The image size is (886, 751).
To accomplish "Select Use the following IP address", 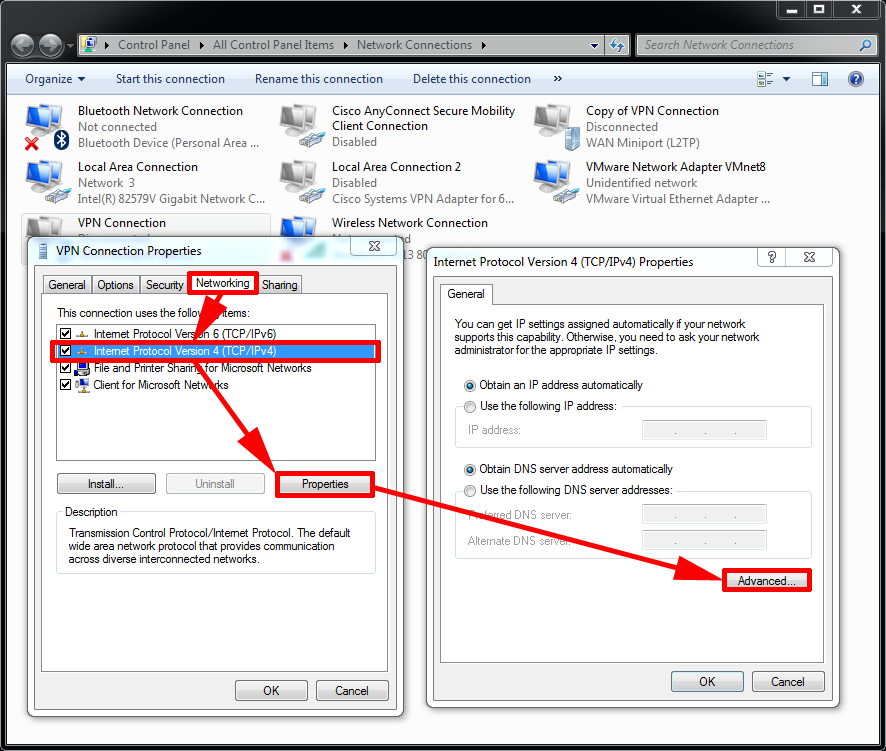I will pos(470,407).
